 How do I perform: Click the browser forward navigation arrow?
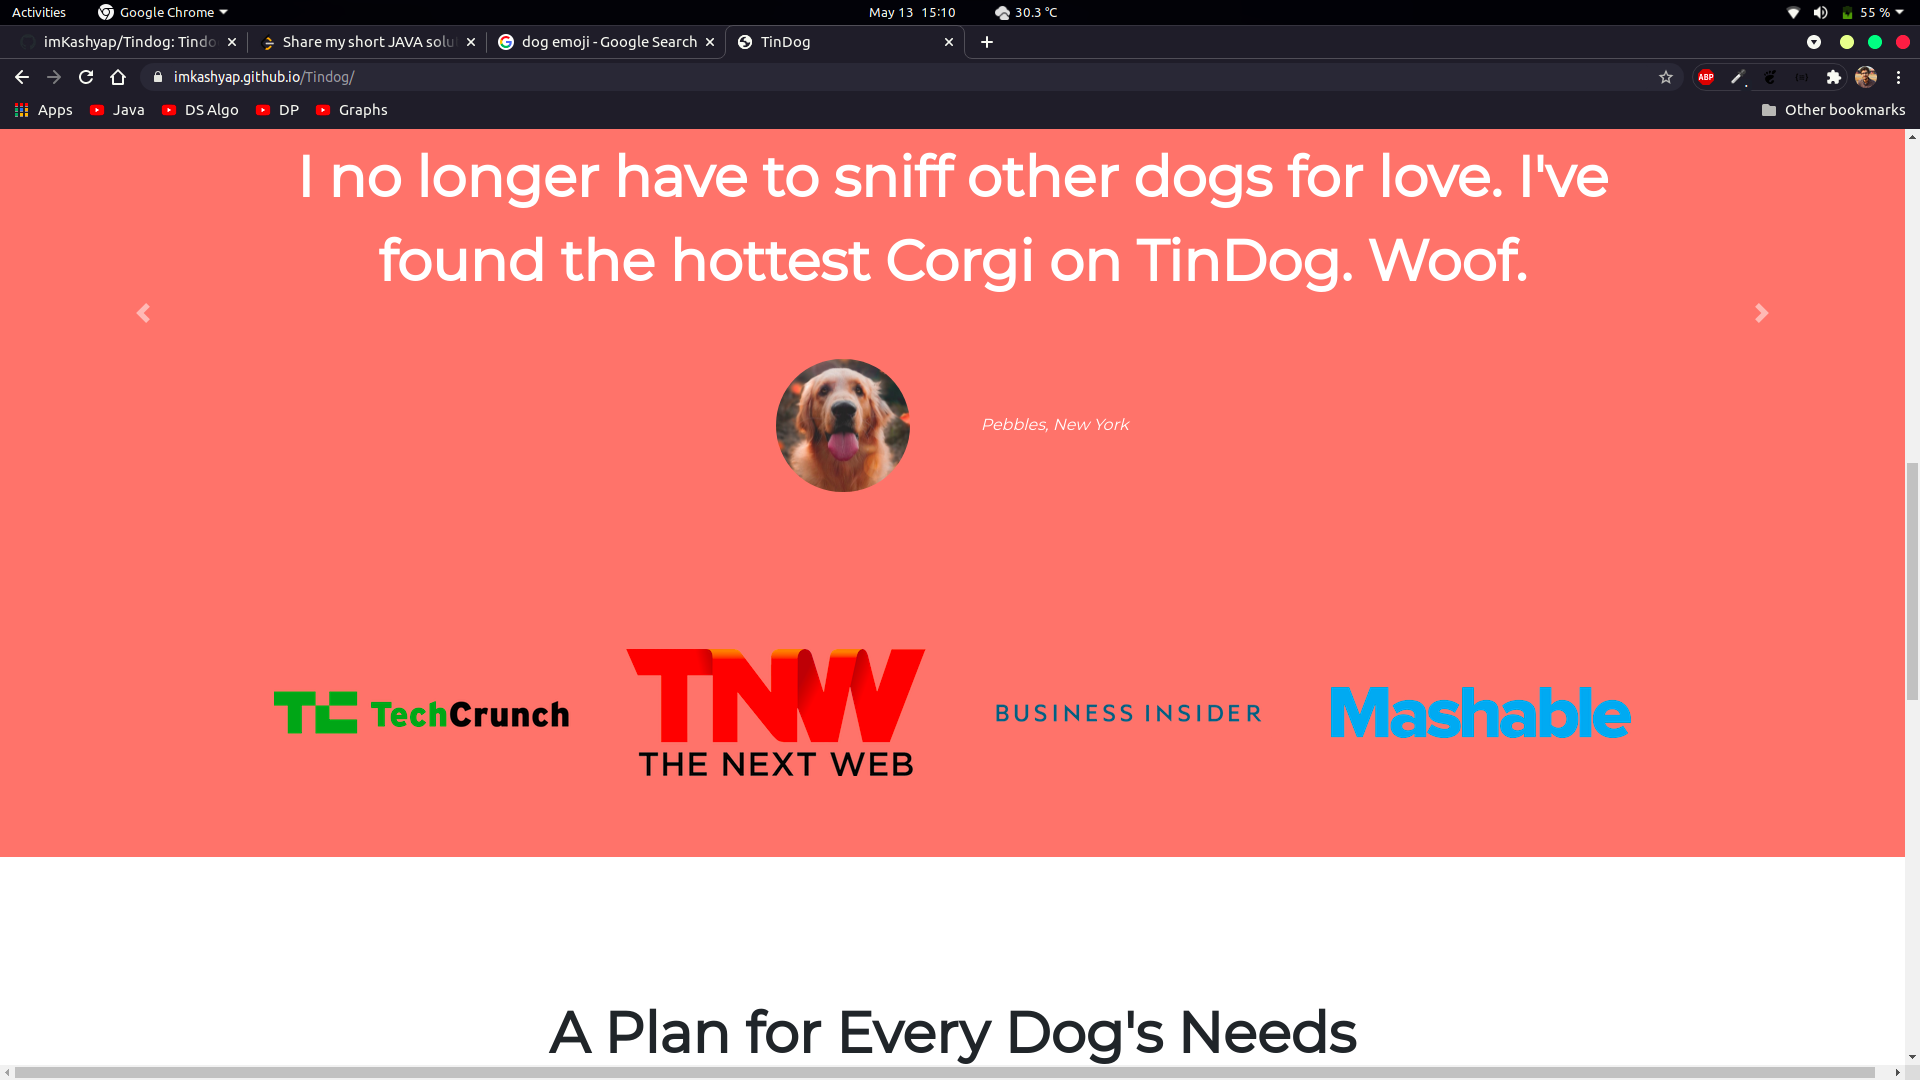53,76
